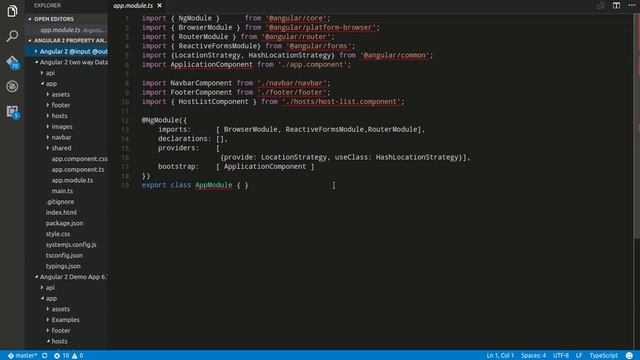Image resolution: width=640 pixels, height=360 pixels.
Task: Open app.module.ts in the file tree
Action: click(72, 180)
